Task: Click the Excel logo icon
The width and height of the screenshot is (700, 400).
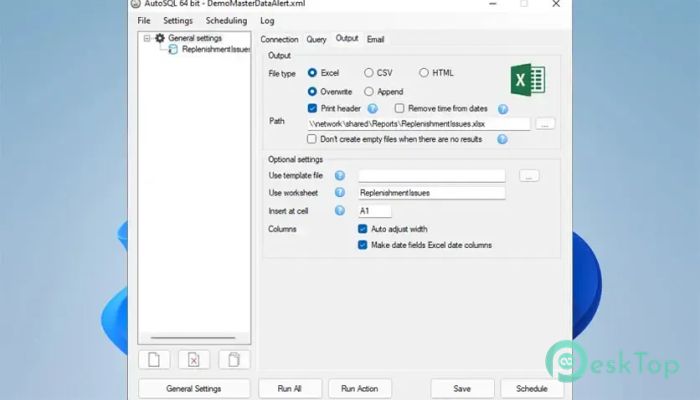Action: coord(528,80)
